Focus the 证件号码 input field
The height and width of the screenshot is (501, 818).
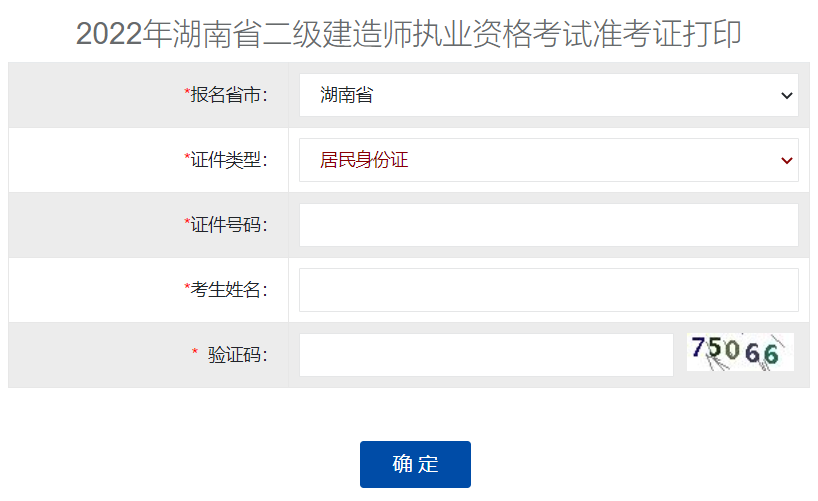click(x=549, y=225)
